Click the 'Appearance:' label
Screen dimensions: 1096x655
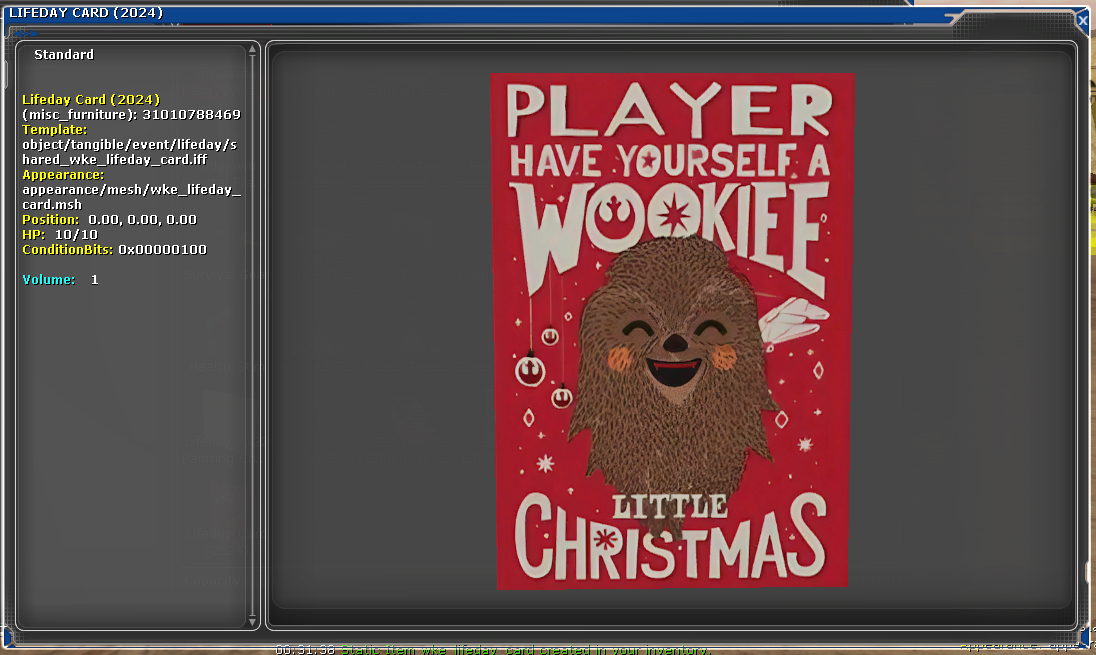click(x=63, y=175)
